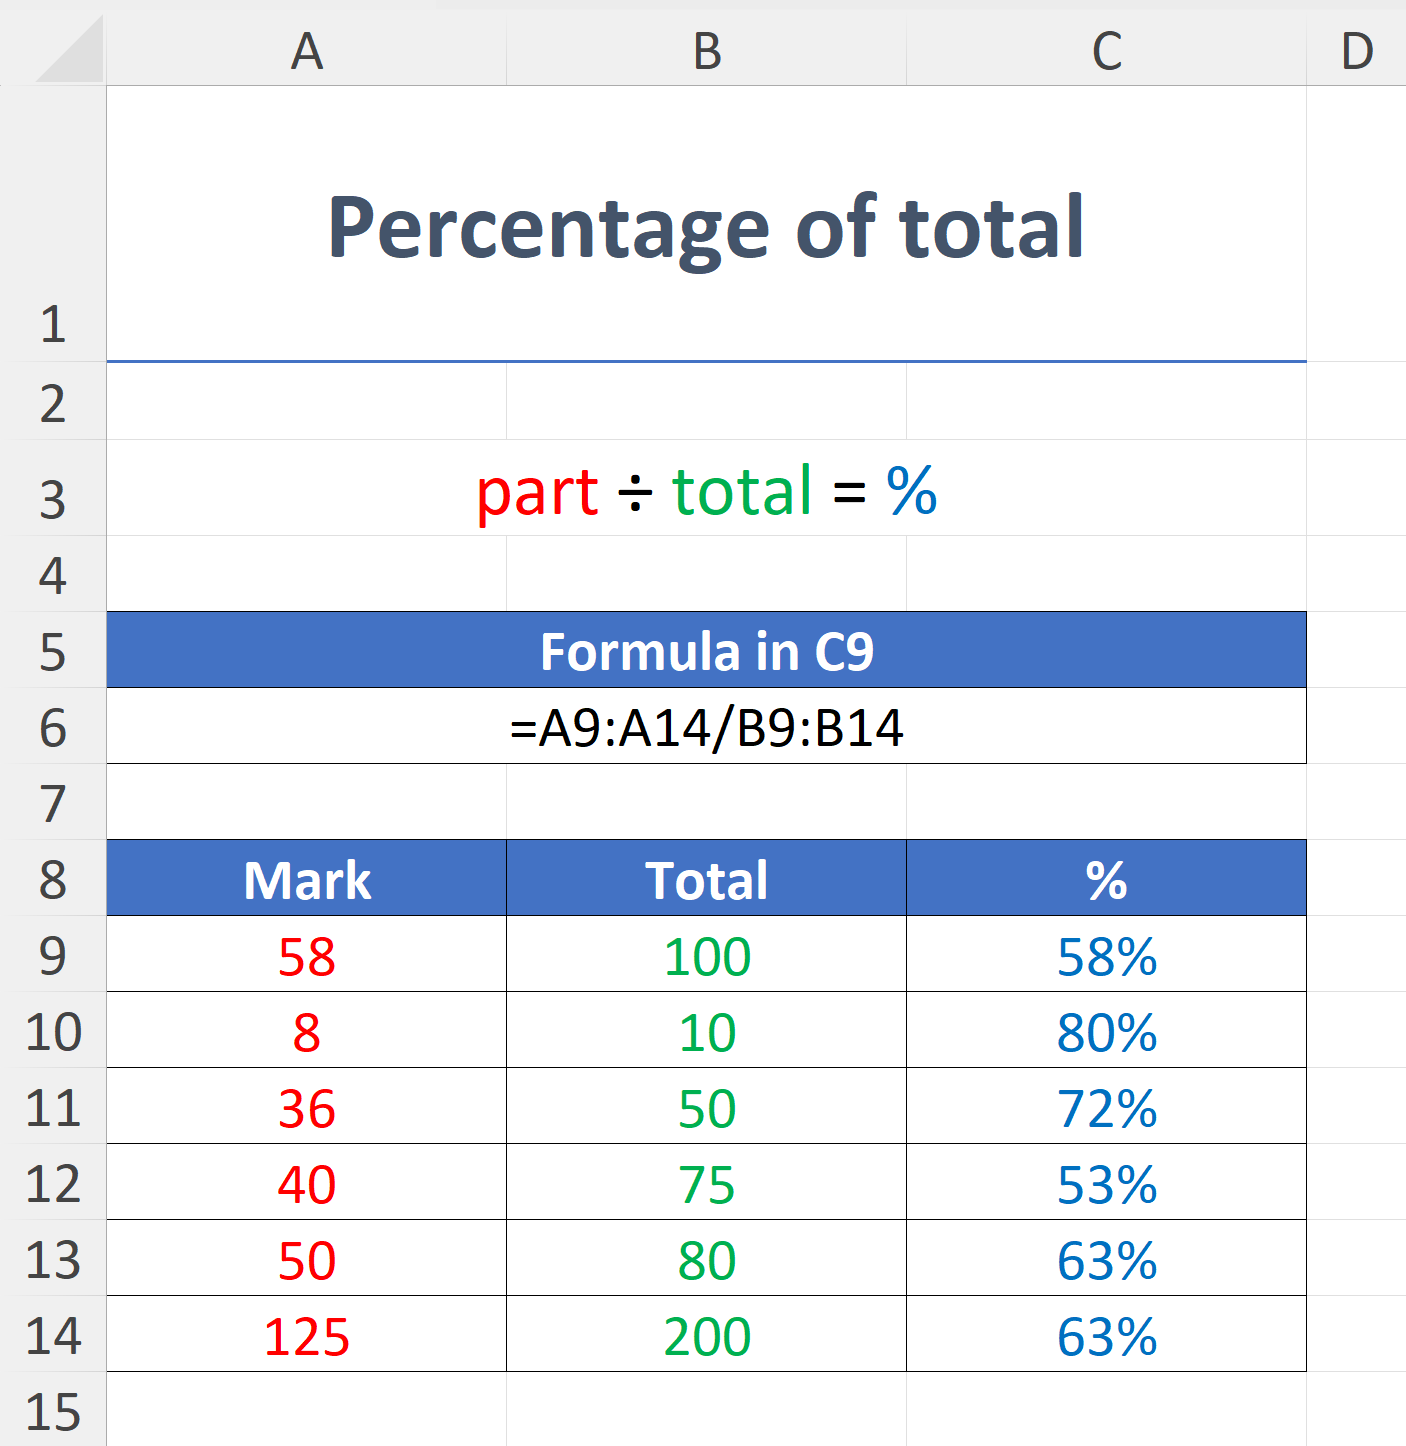
Task: Click the 'Mark' column header cell
Action: tap(305, 878)
